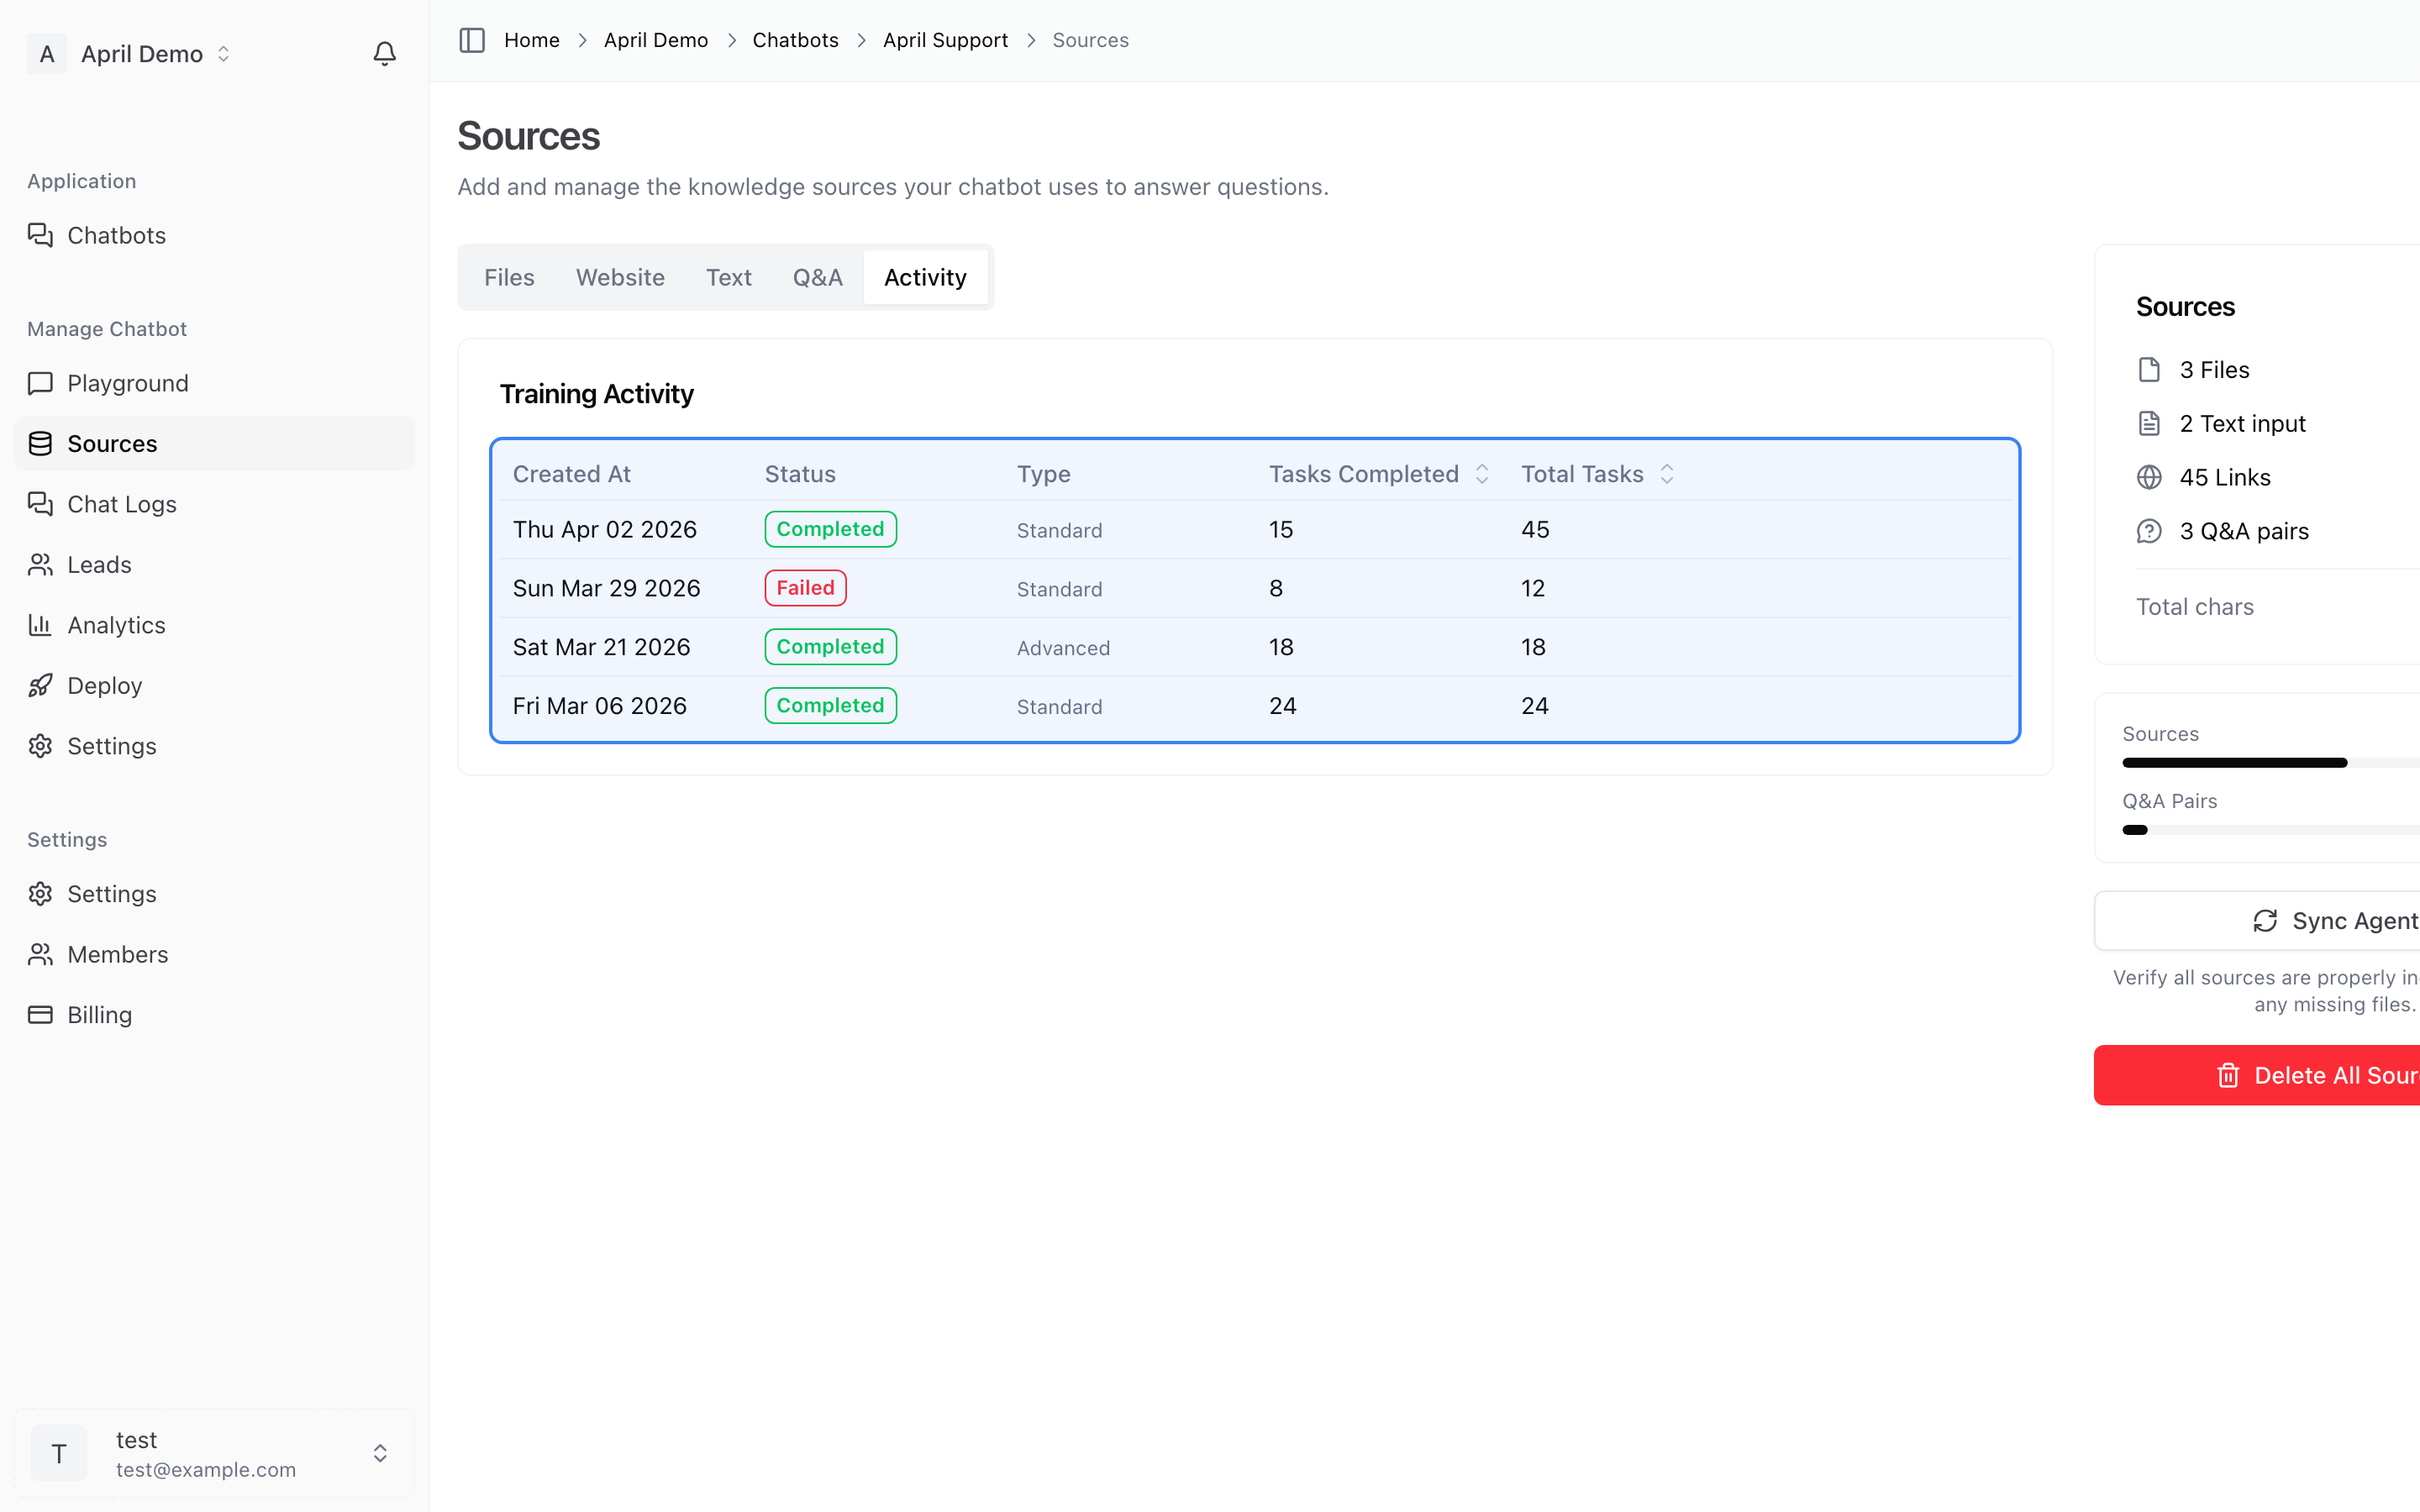Click Completed badge for Fri Mar 06 2026

point(830,706)
